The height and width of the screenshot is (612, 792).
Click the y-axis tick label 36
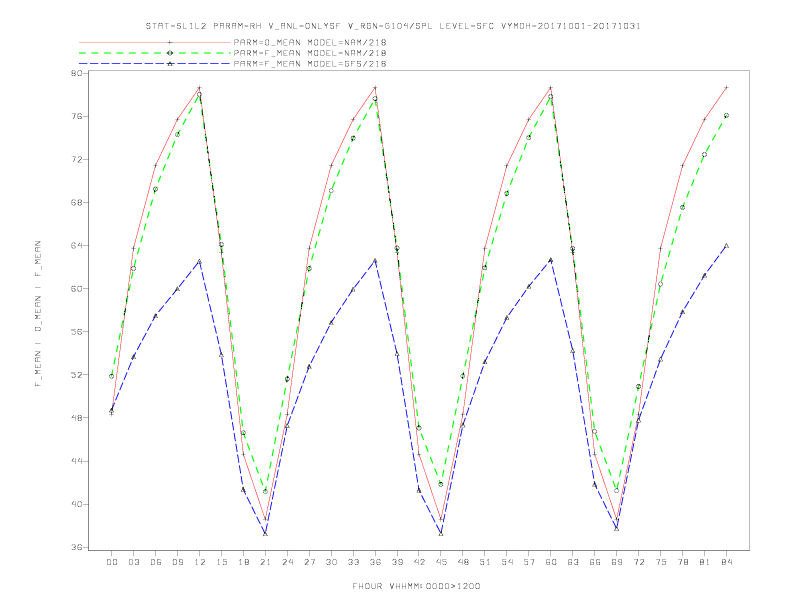coord(77,547)
